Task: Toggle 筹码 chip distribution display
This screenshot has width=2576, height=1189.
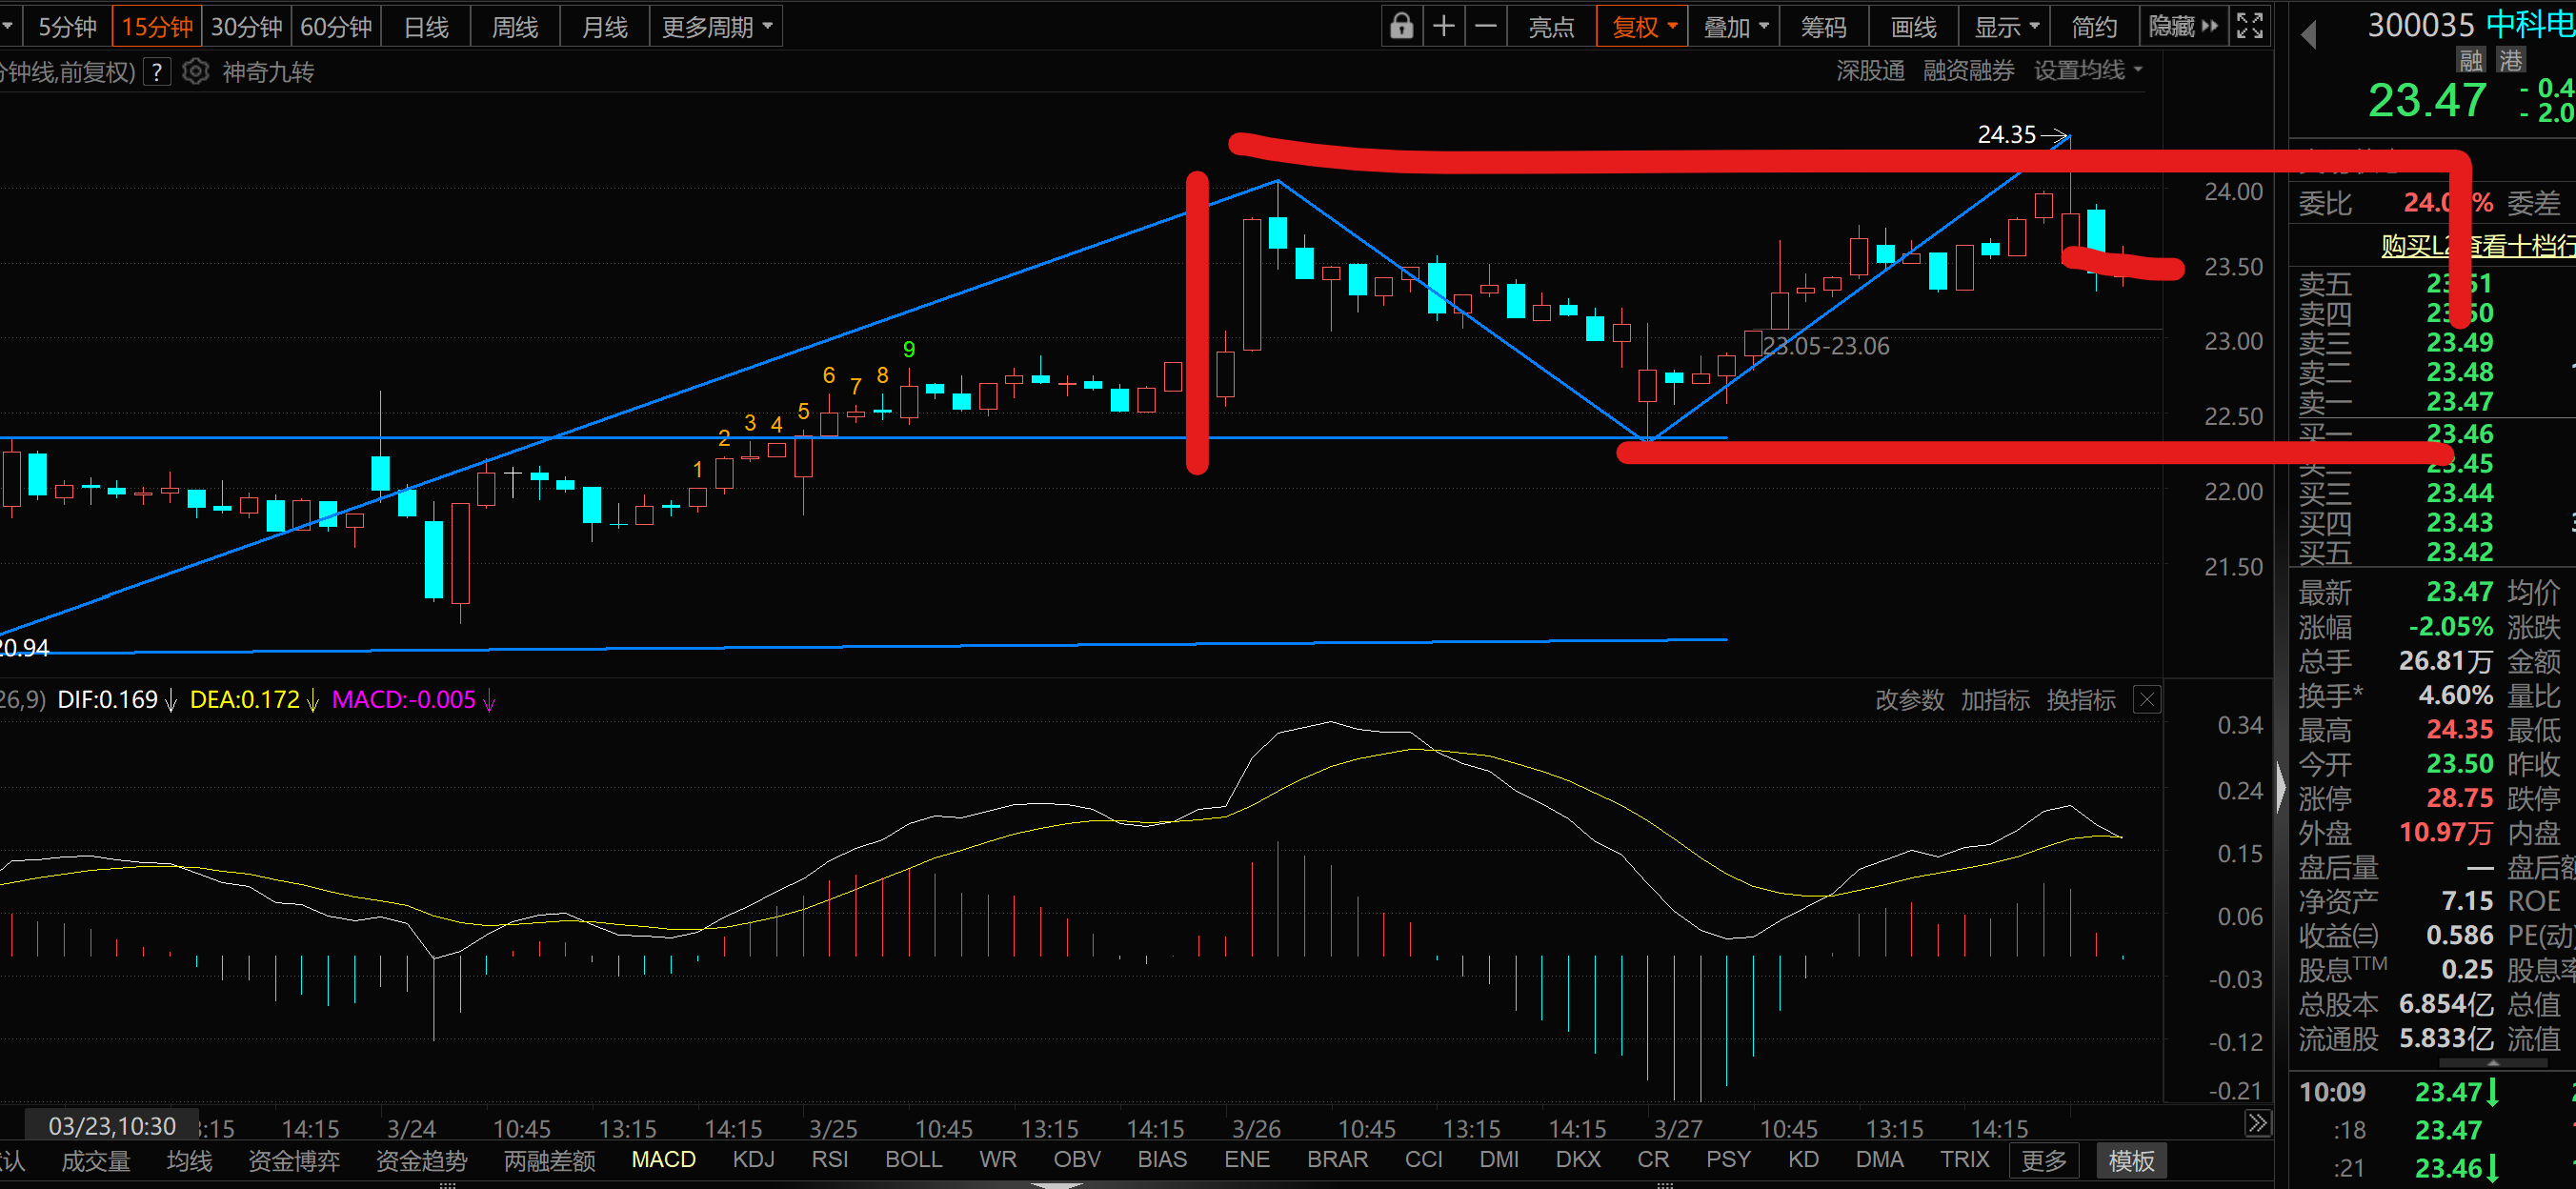Action: tap(1823, 26)
